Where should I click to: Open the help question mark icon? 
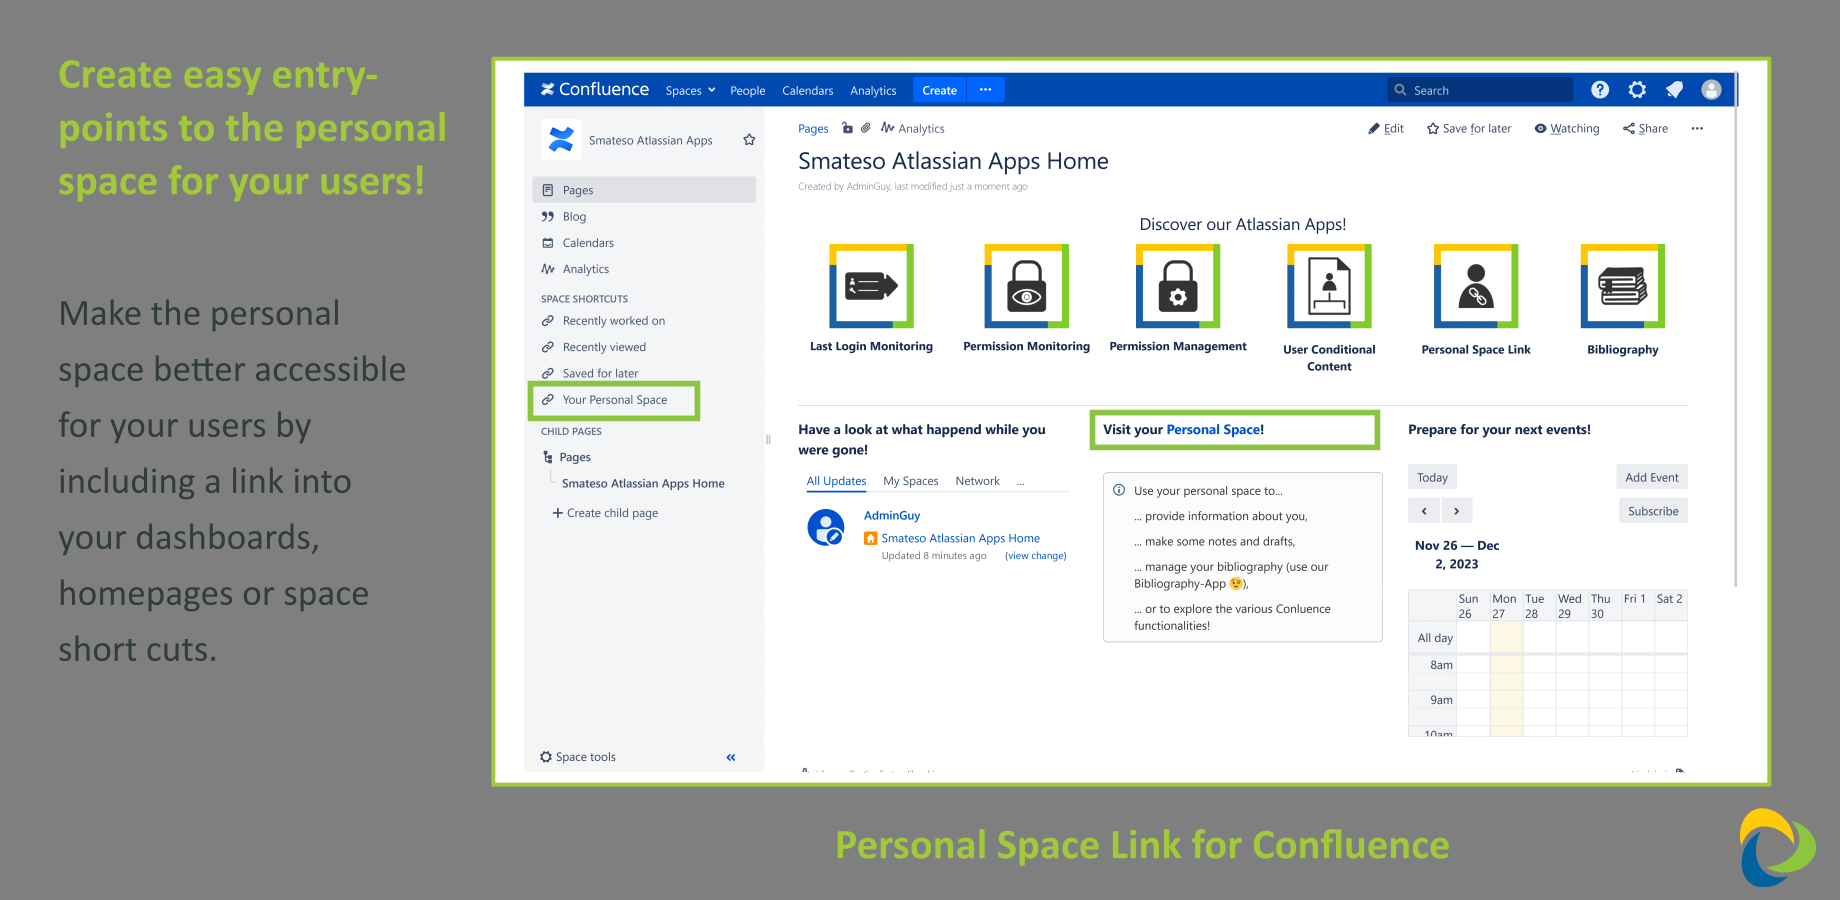tap(1600, 90)
